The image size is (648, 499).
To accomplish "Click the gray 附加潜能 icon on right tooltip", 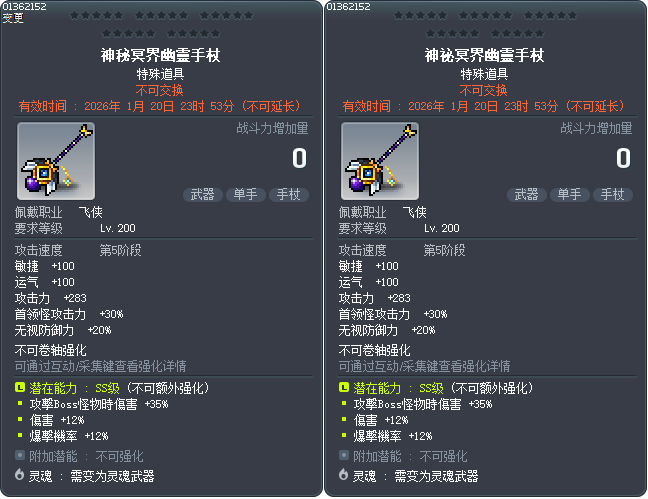I will [344, 455].
